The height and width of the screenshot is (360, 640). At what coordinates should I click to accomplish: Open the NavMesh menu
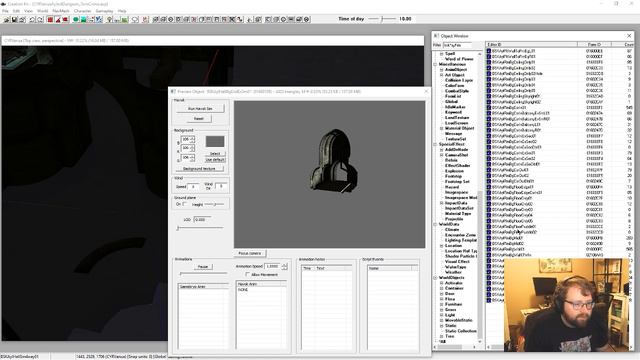coord(61,11)
